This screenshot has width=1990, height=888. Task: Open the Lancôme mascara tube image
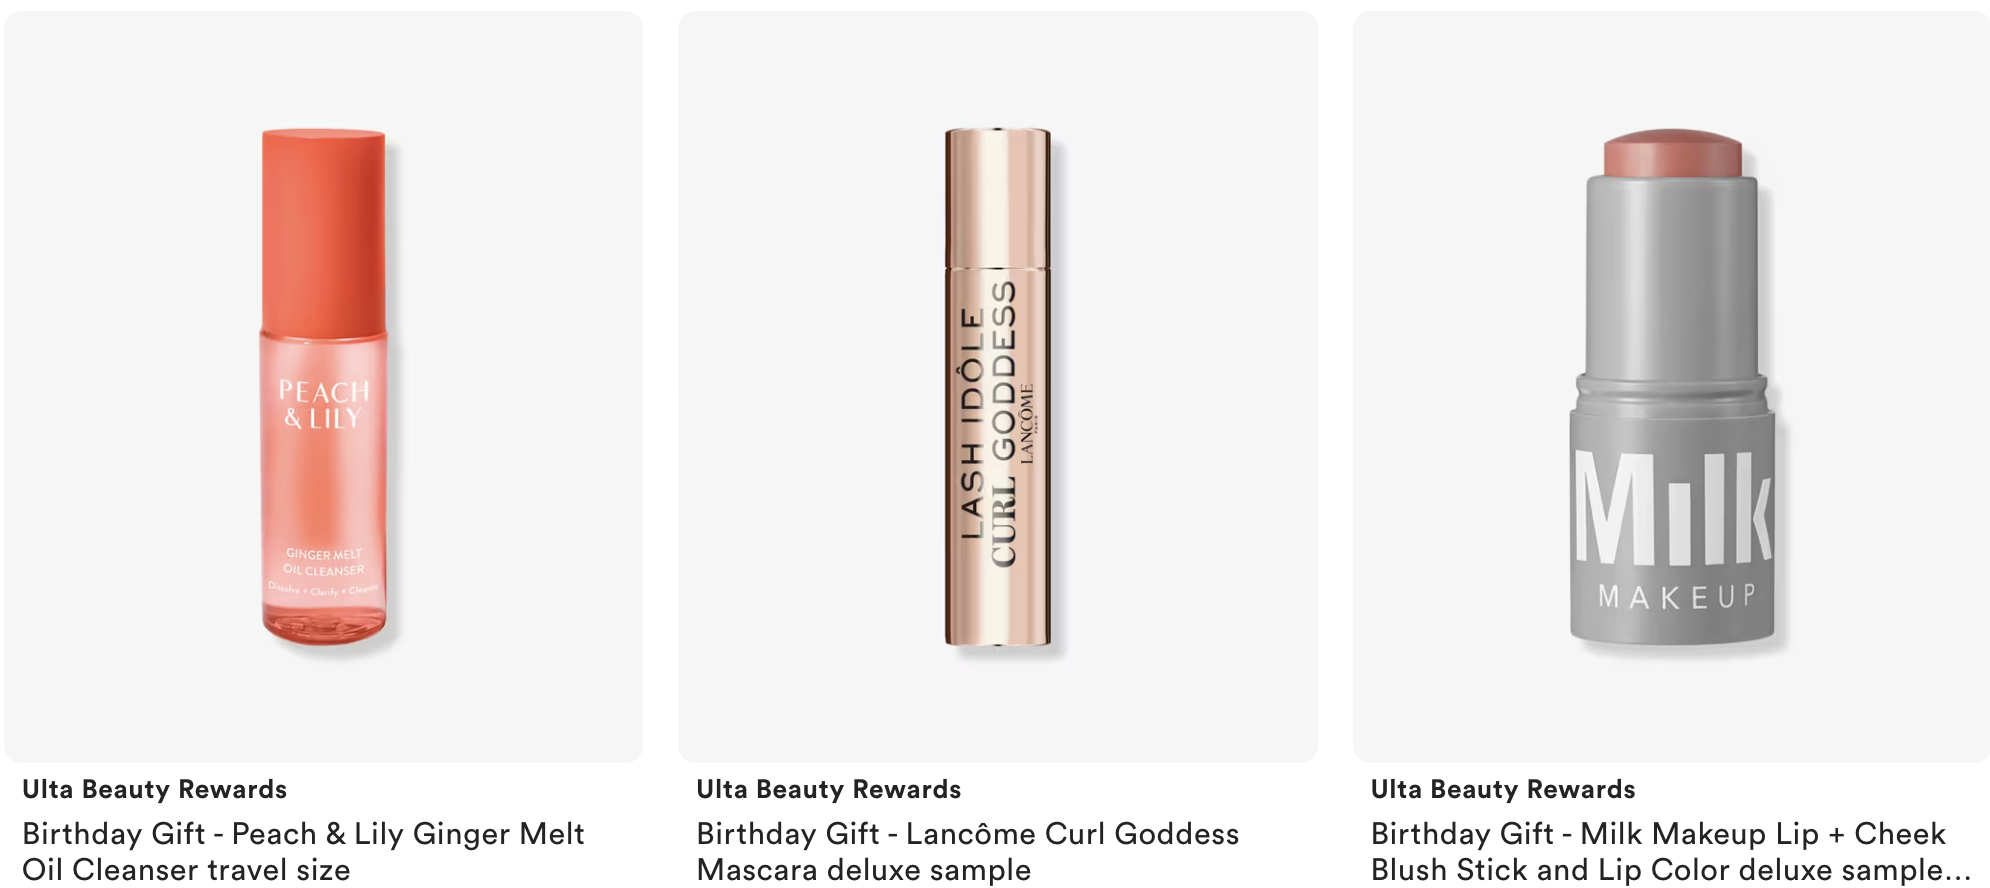tap(998, 387)
